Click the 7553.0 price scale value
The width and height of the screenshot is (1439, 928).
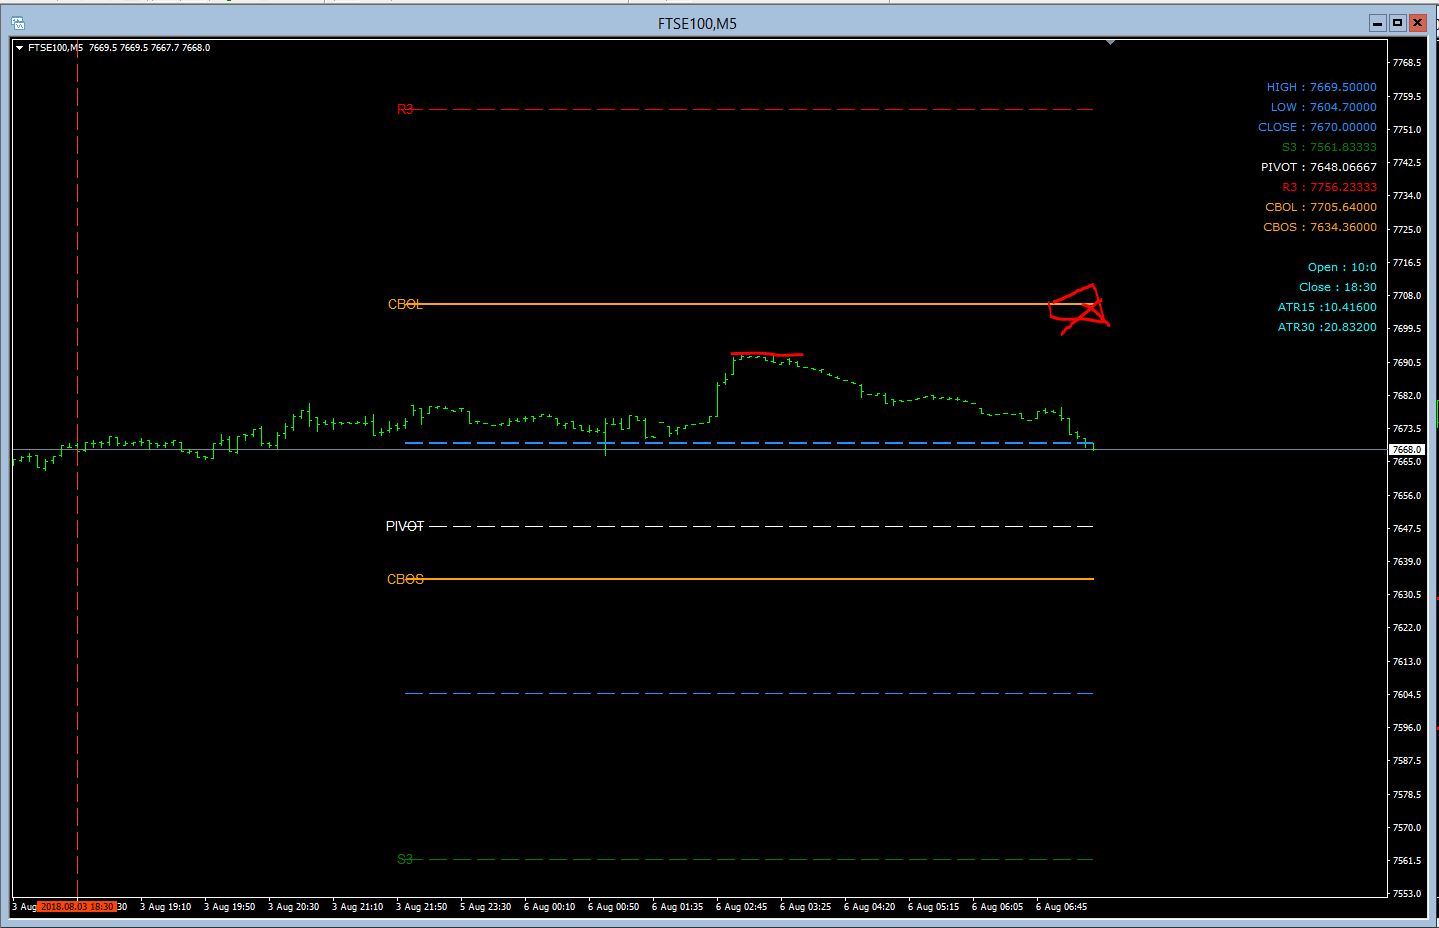1406,894
